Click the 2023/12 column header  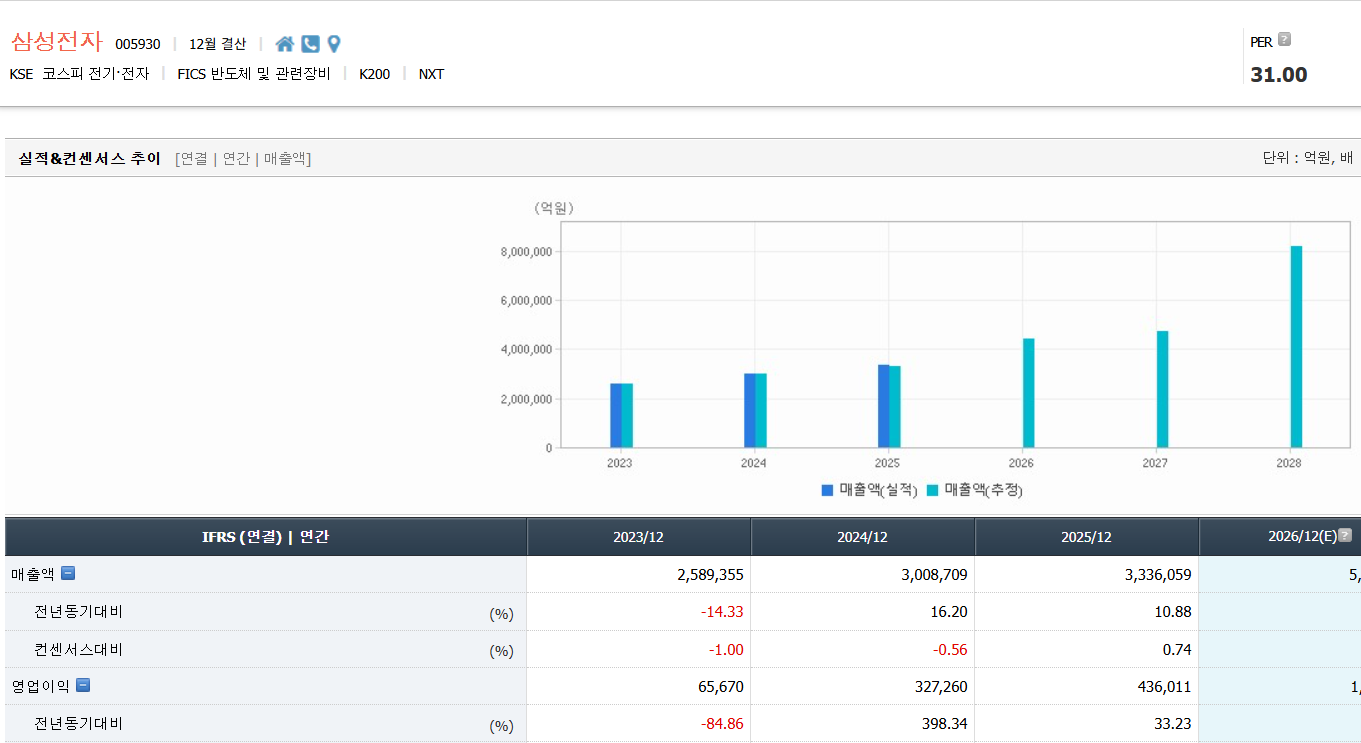tap(639, 537)
